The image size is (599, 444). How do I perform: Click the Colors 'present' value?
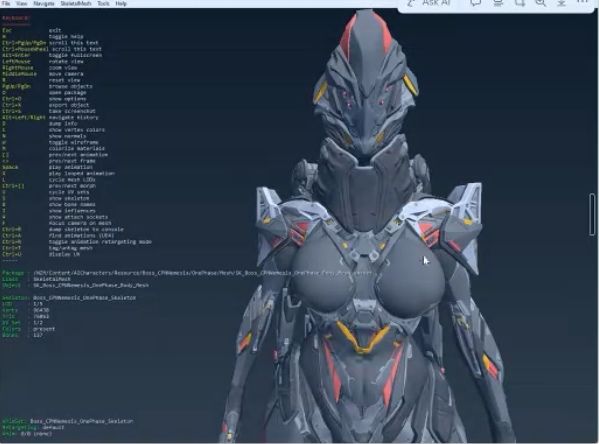[44, 329]
